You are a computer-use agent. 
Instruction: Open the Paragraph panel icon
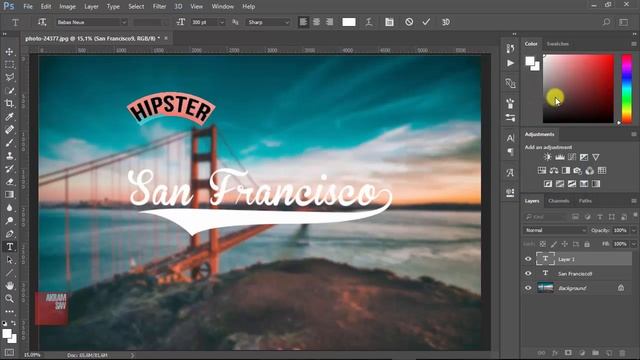pyautogui.click(x=510, y=152)
